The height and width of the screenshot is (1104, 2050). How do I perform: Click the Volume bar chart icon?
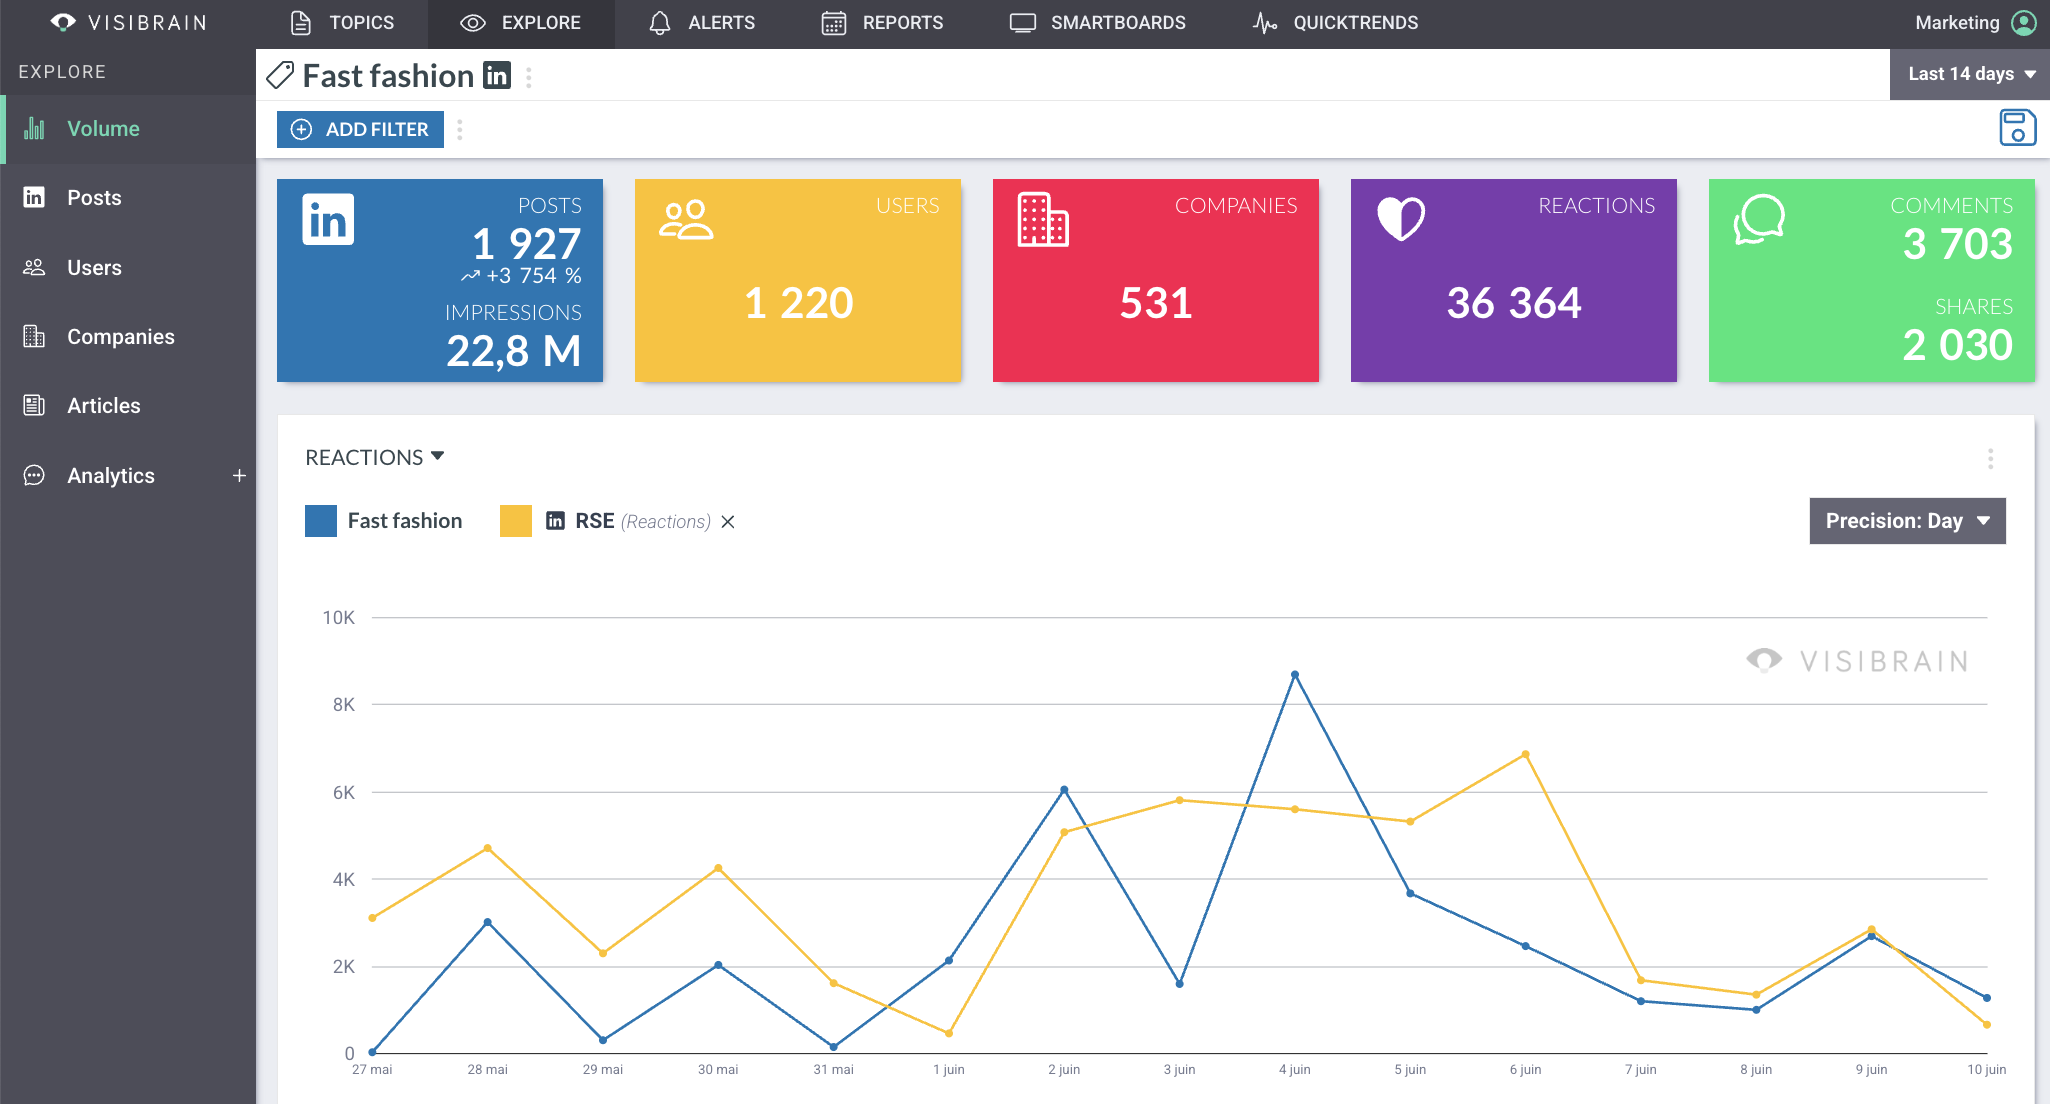point(35,128)
